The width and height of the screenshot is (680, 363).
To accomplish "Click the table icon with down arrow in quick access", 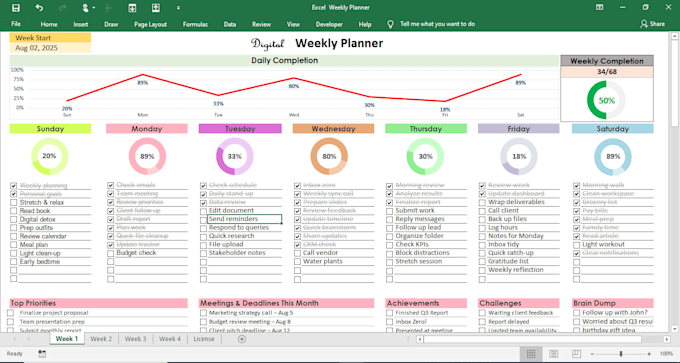I will (132, 8).
